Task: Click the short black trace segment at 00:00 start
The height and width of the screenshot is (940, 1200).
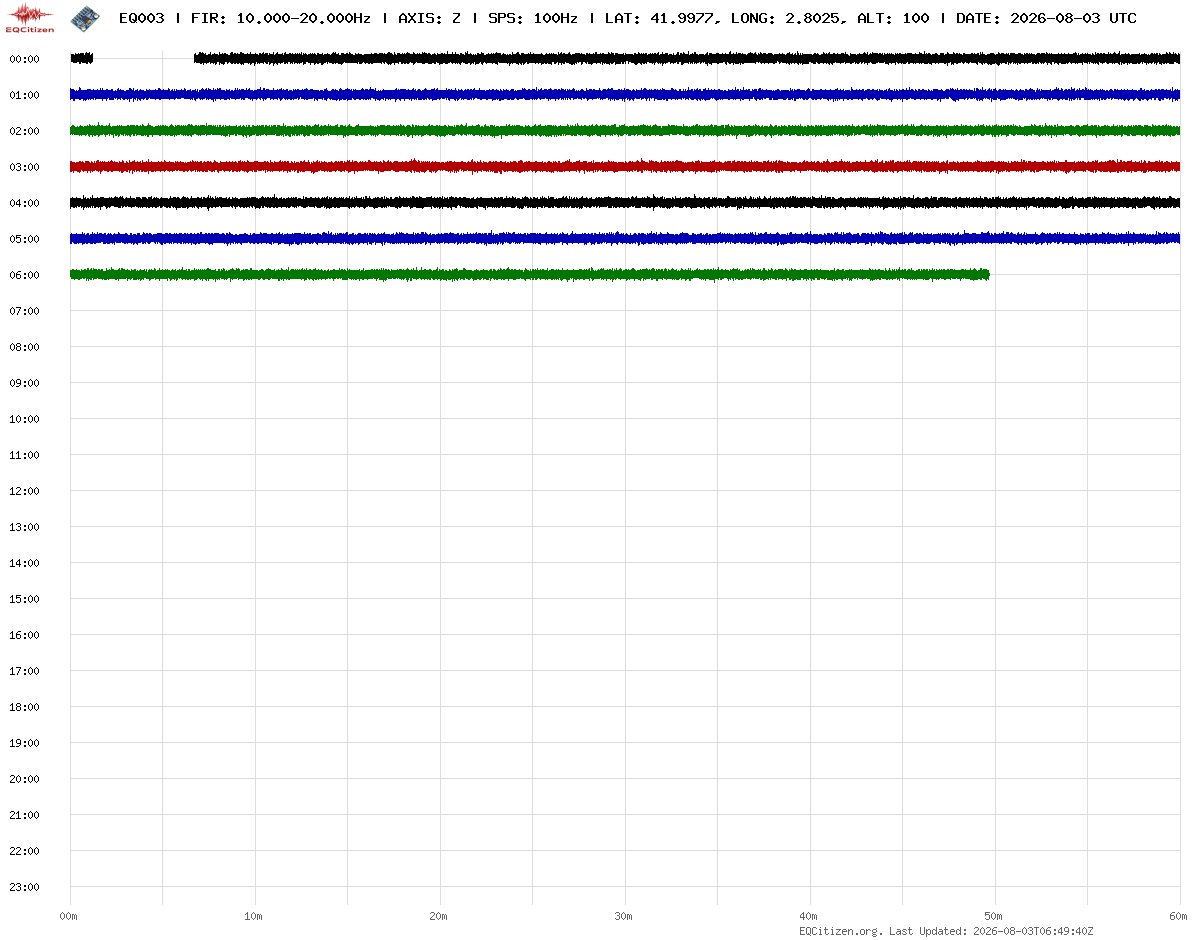Action: click(x=82, y=58)
